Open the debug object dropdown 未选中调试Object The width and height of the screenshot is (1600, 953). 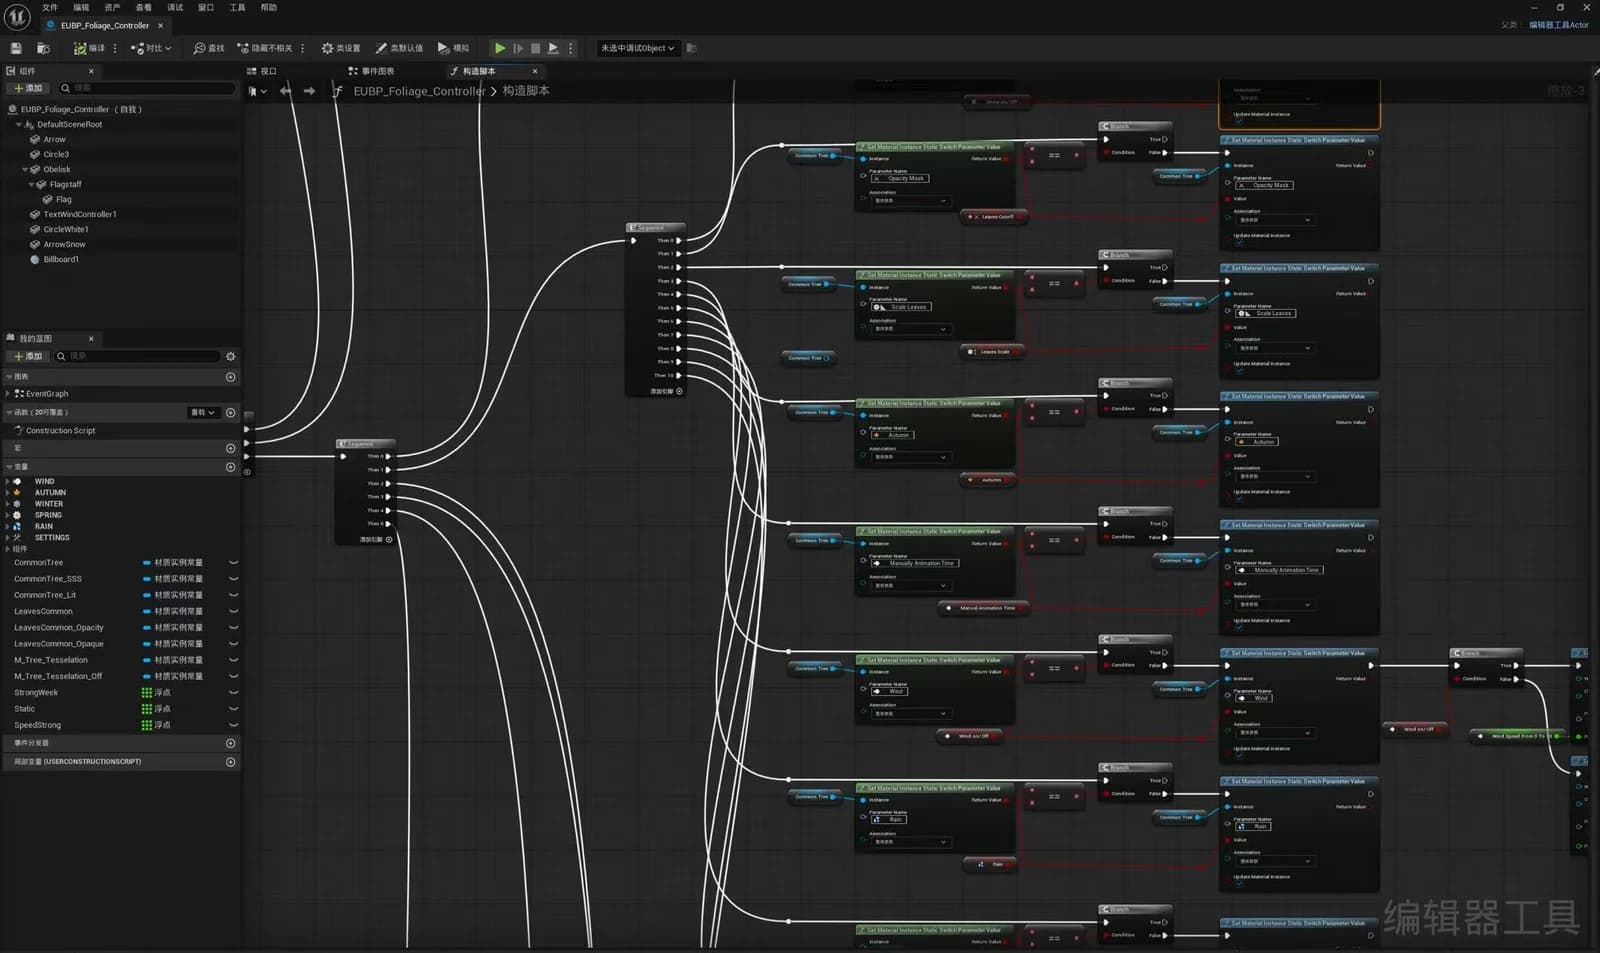click(x=637, y=48)
